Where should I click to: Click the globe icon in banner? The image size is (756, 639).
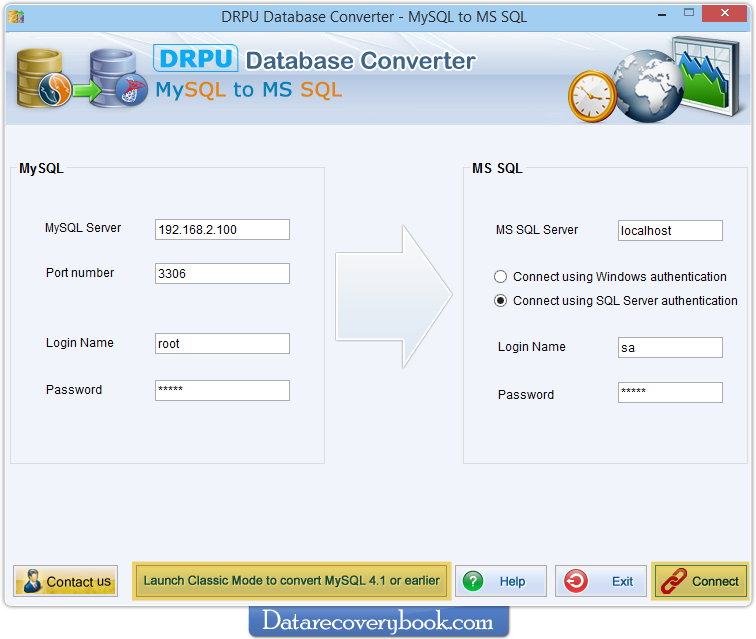648,87
